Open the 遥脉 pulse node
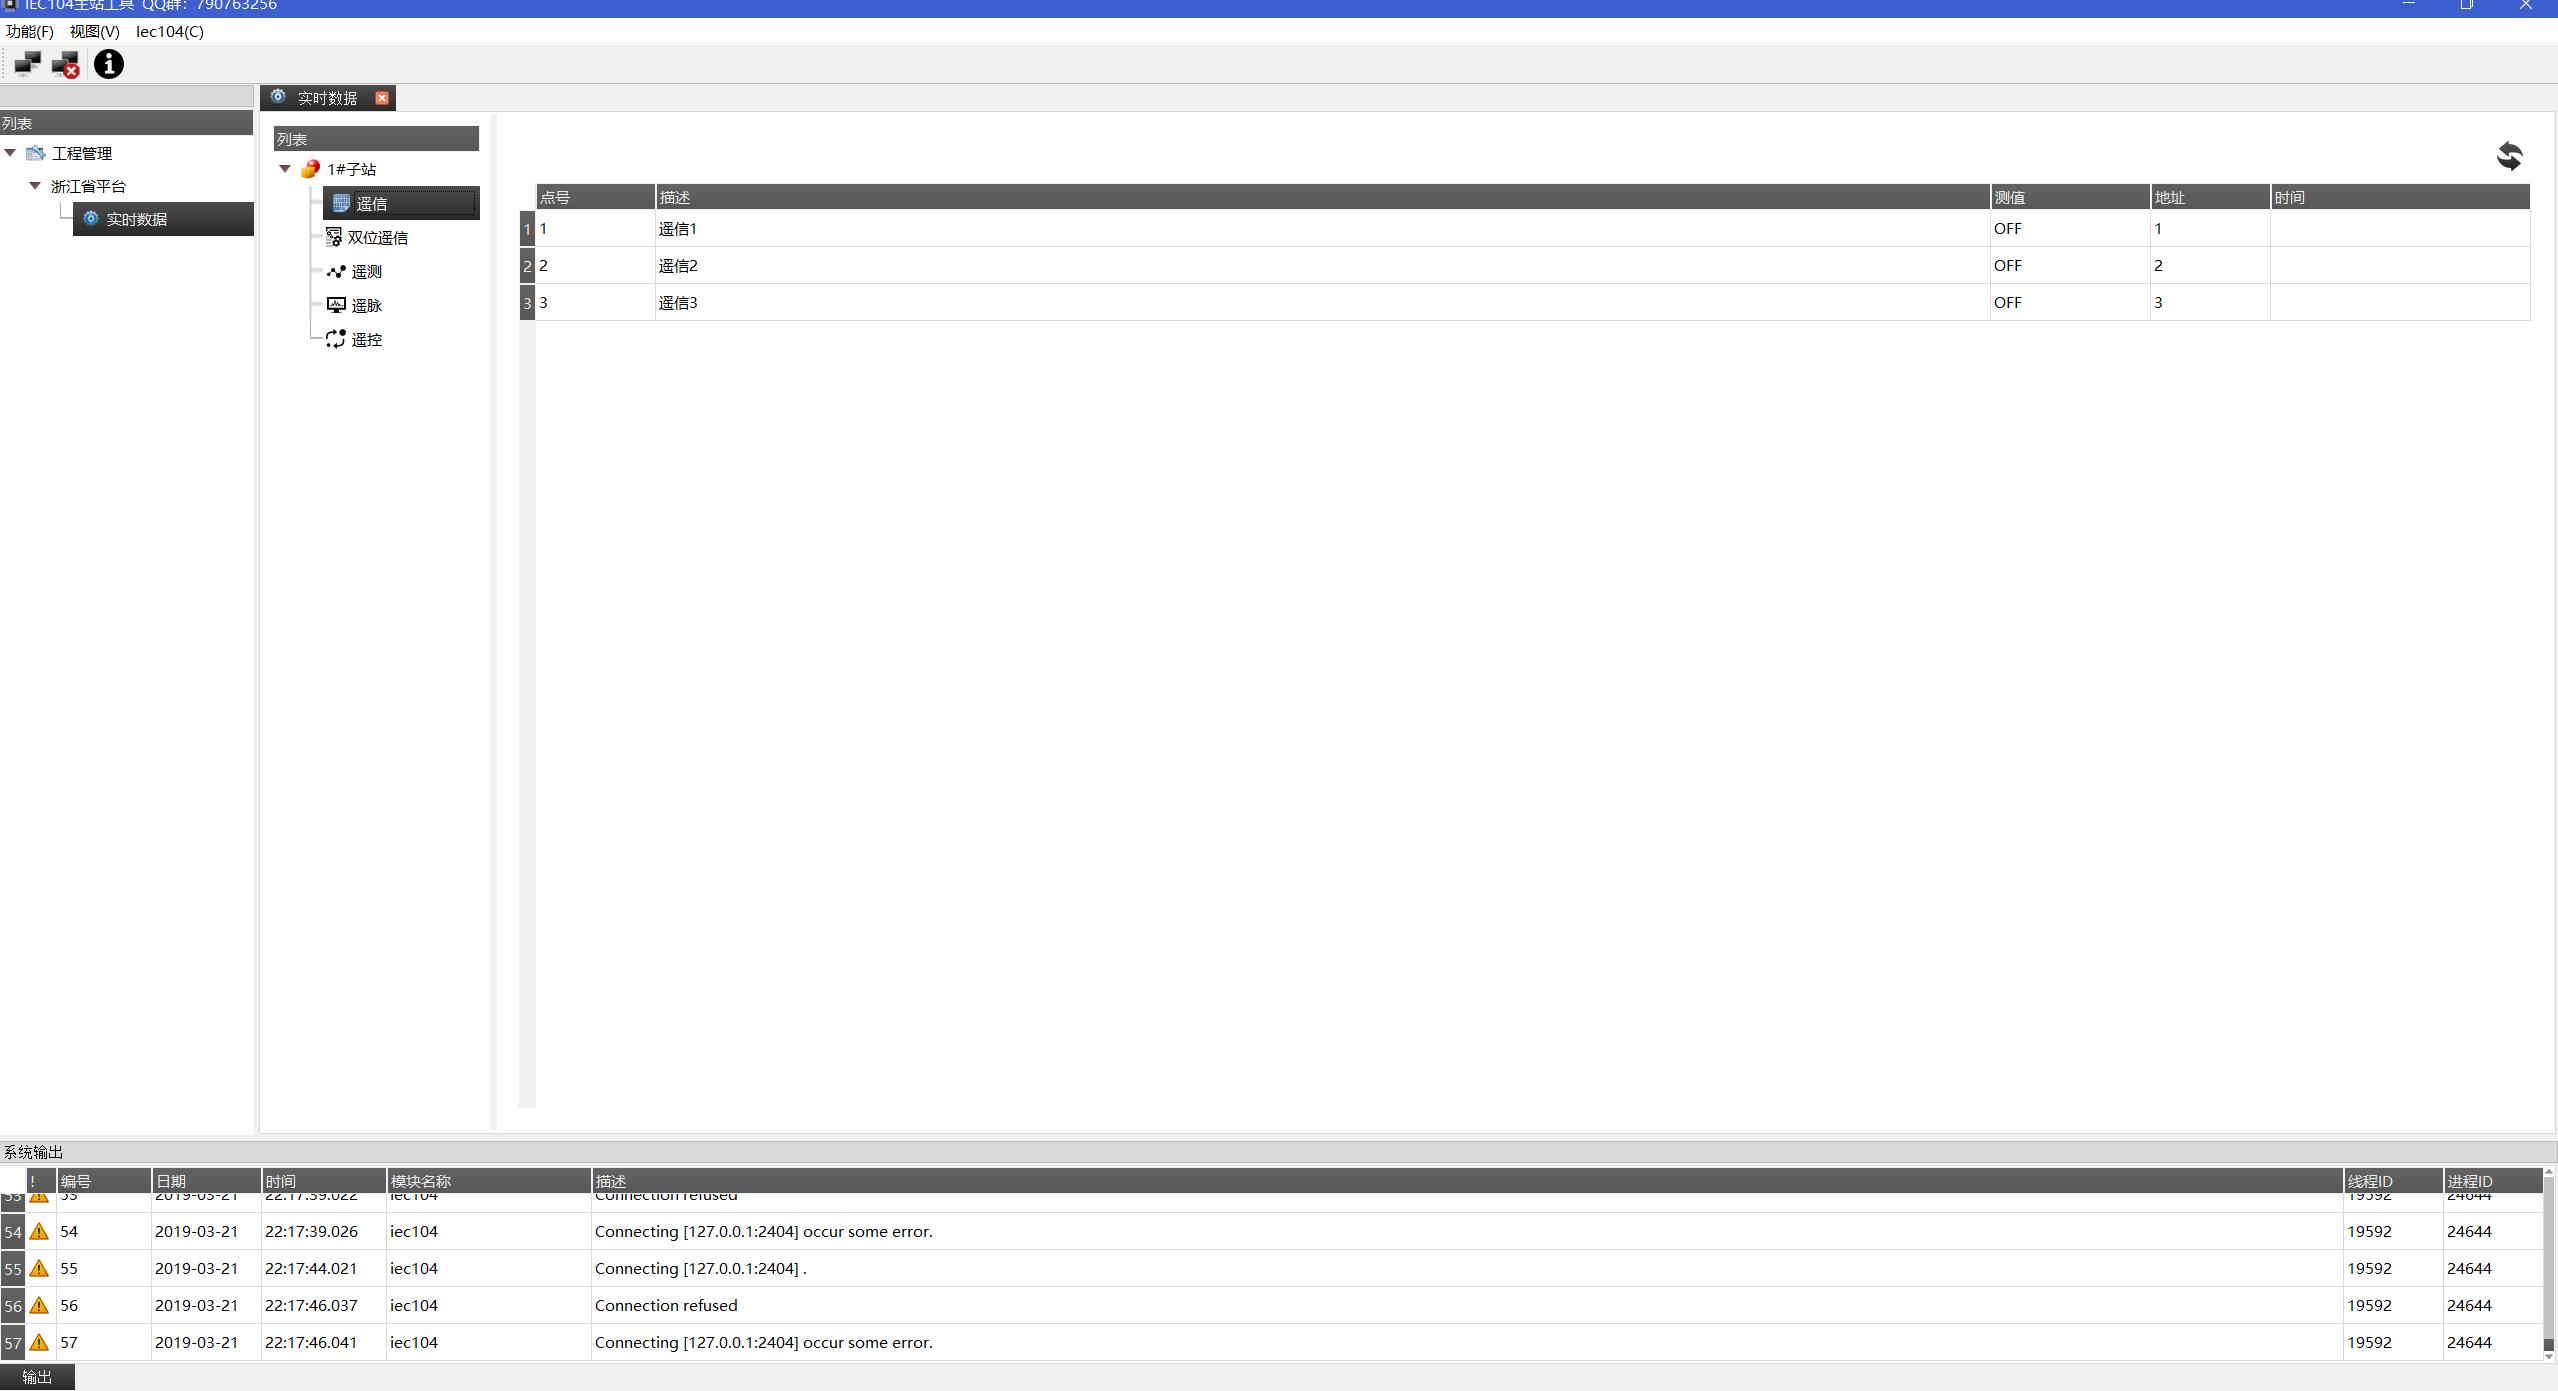This screenshot has width=2558, height=1391. 366,306
